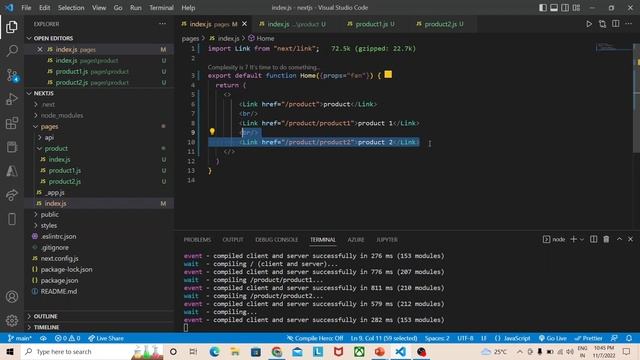The width and height of the screenshot is (640, 360).
Task: Switch to the product1.js editor tab
Action: (x=371, y=24)
